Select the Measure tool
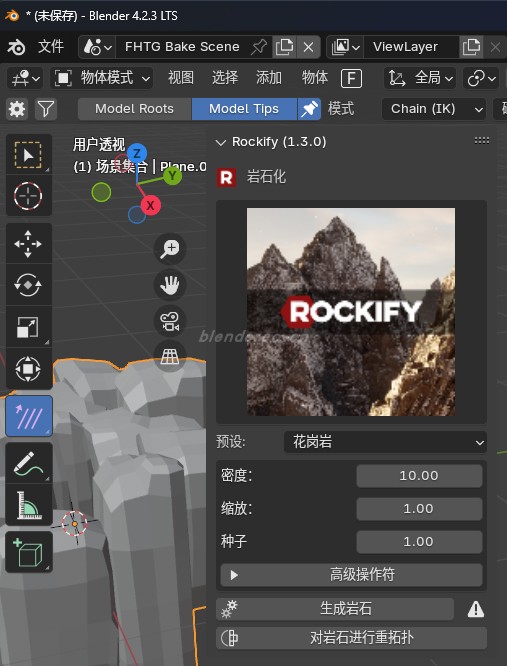Viewport: 507px width, 666px height. pyautogui.click(x=28, y=504)
